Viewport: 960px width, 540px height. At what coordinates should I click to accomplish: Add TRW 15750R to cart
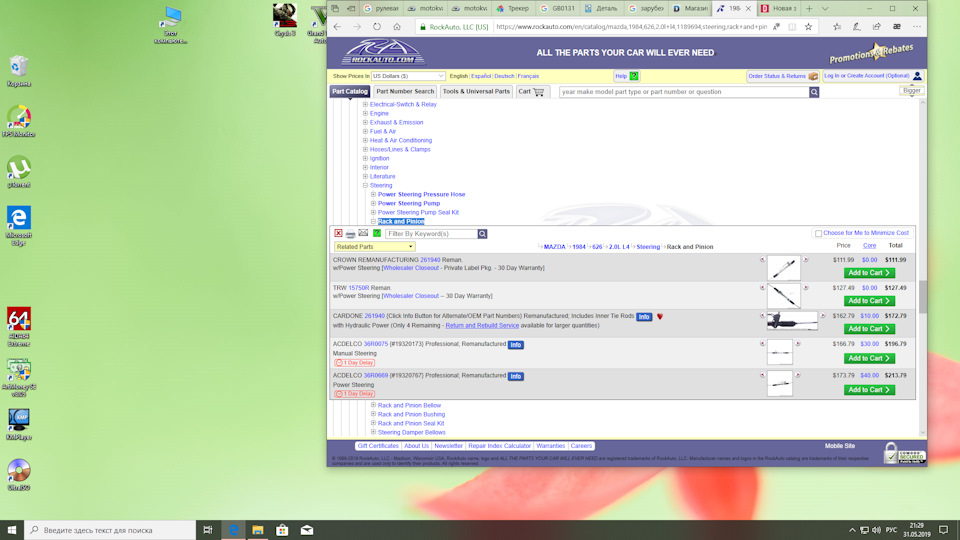click(869, 301)
